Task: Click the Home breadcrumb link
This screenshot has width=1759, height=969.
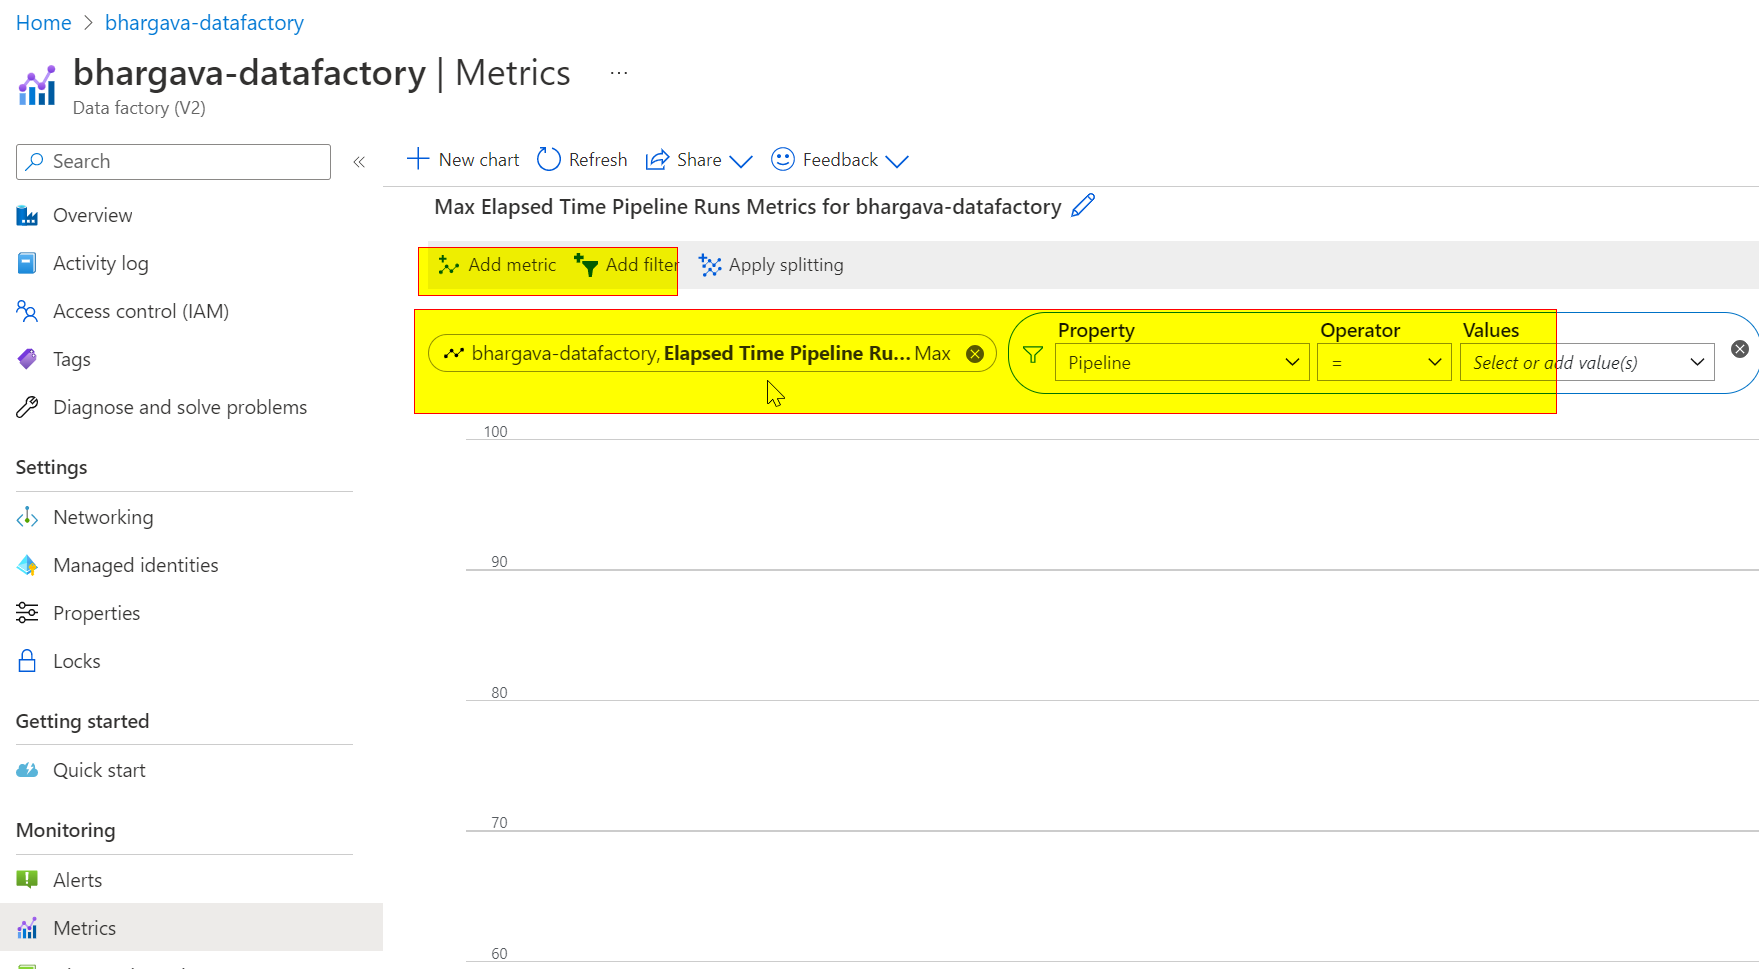Action: coord(43,23)
